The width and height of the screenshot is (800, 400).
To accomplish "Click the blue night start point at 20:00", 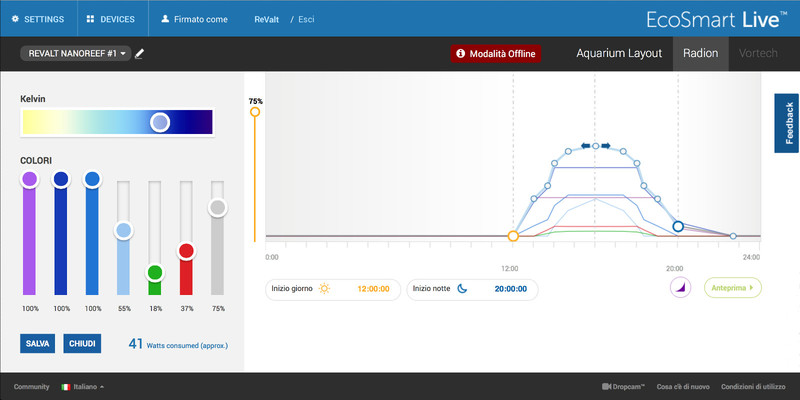I will pyautogui.click(x=678, y=226).
